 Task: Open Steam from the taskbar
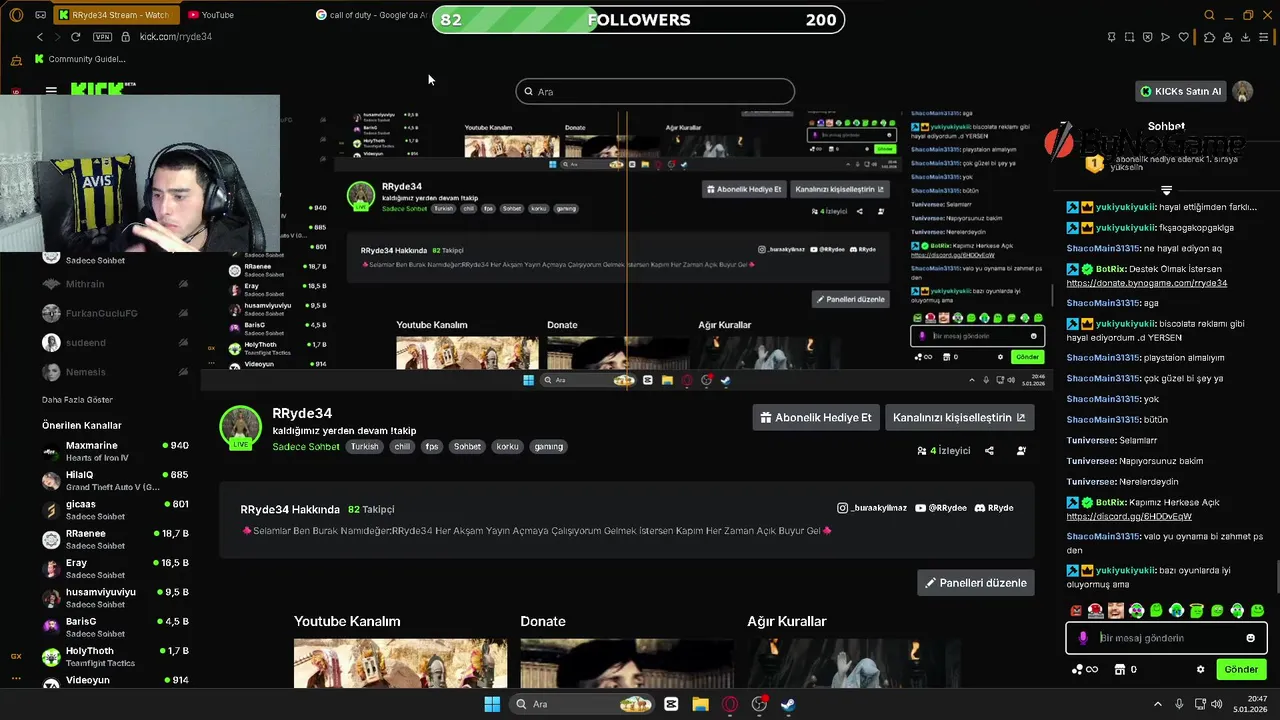coord(788,704)
